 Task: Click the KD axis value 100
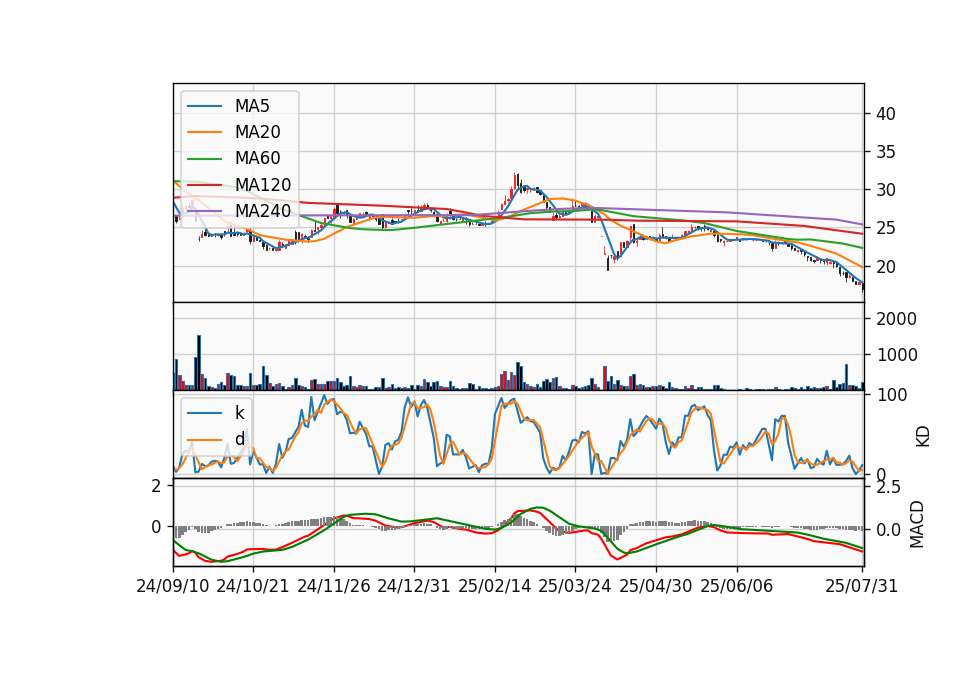[x=891, y=395]
